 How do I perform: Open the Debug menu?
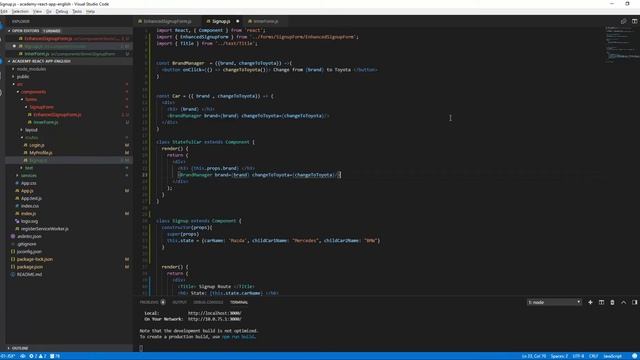click(x=62, y=11)
